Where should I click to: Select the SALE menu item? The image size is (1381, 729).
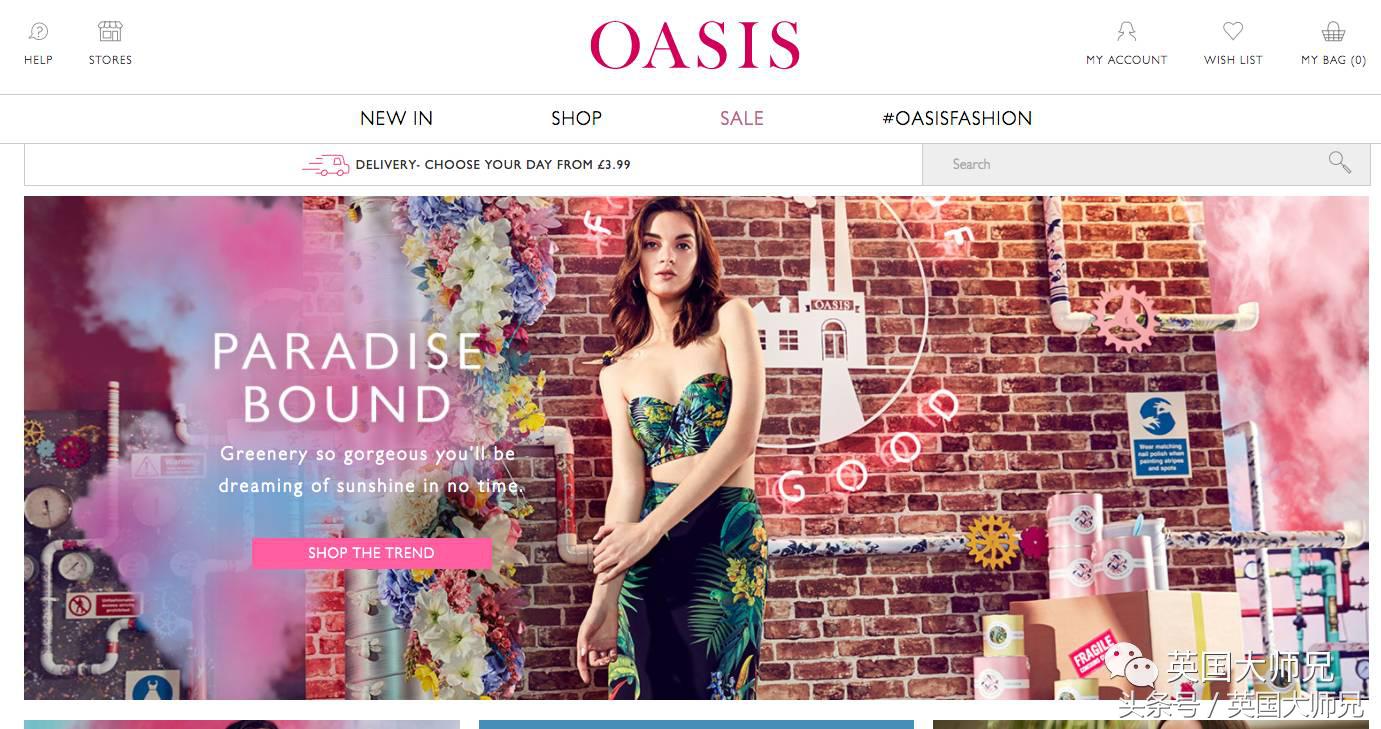(742, 118)
